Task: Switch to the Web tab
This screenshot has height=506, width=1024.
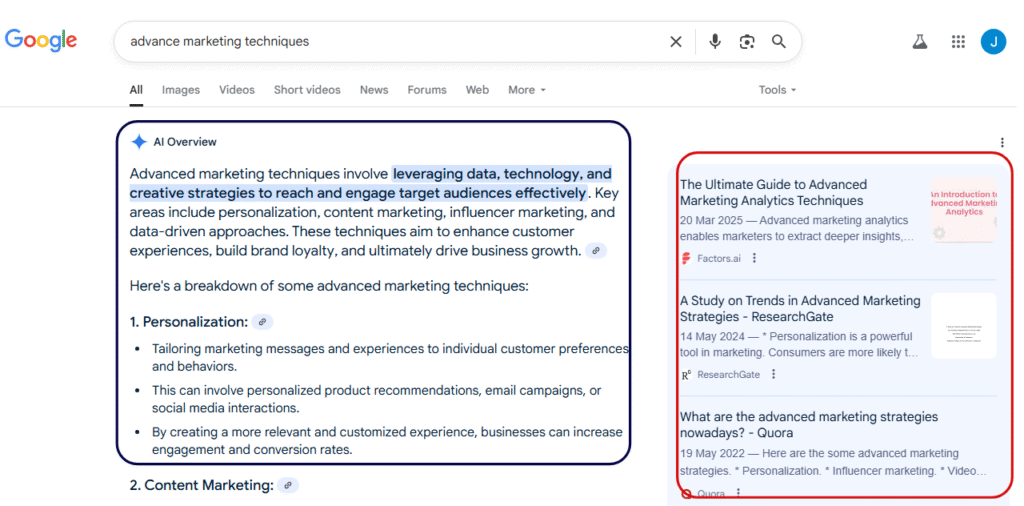Action: 477,90
